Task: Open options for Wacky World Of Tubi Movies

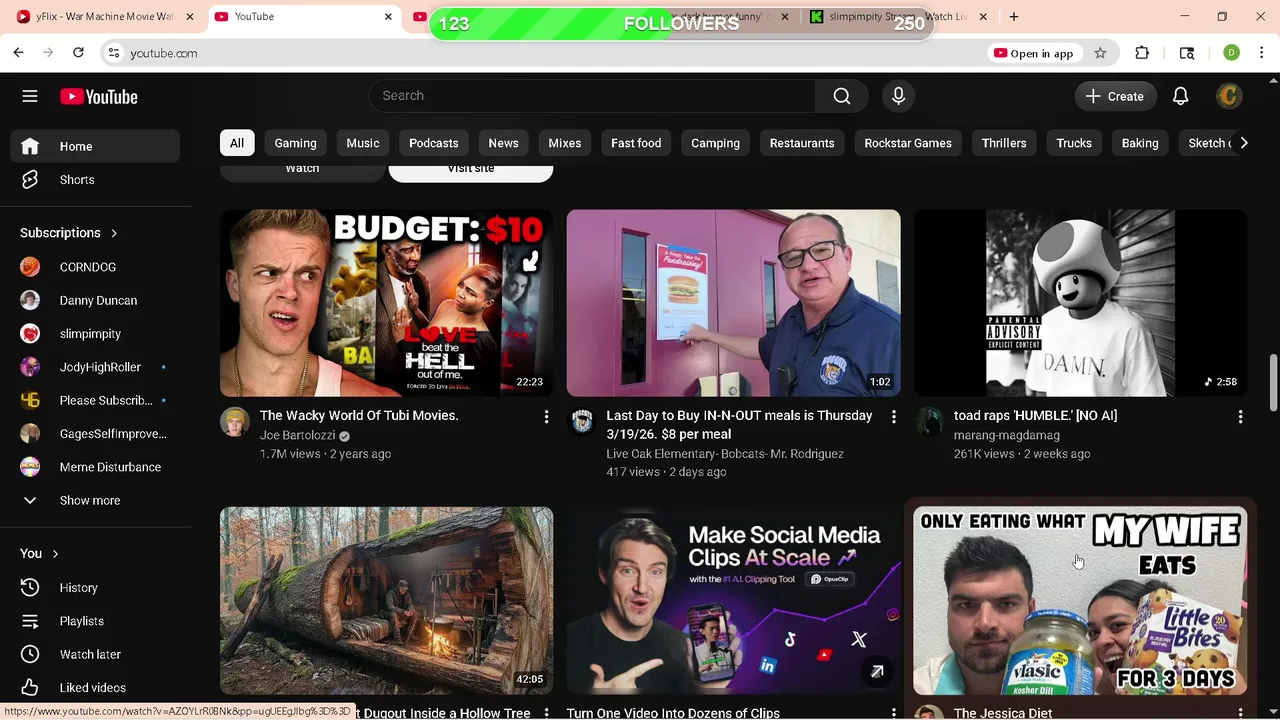Action: [x=546, y=417]
